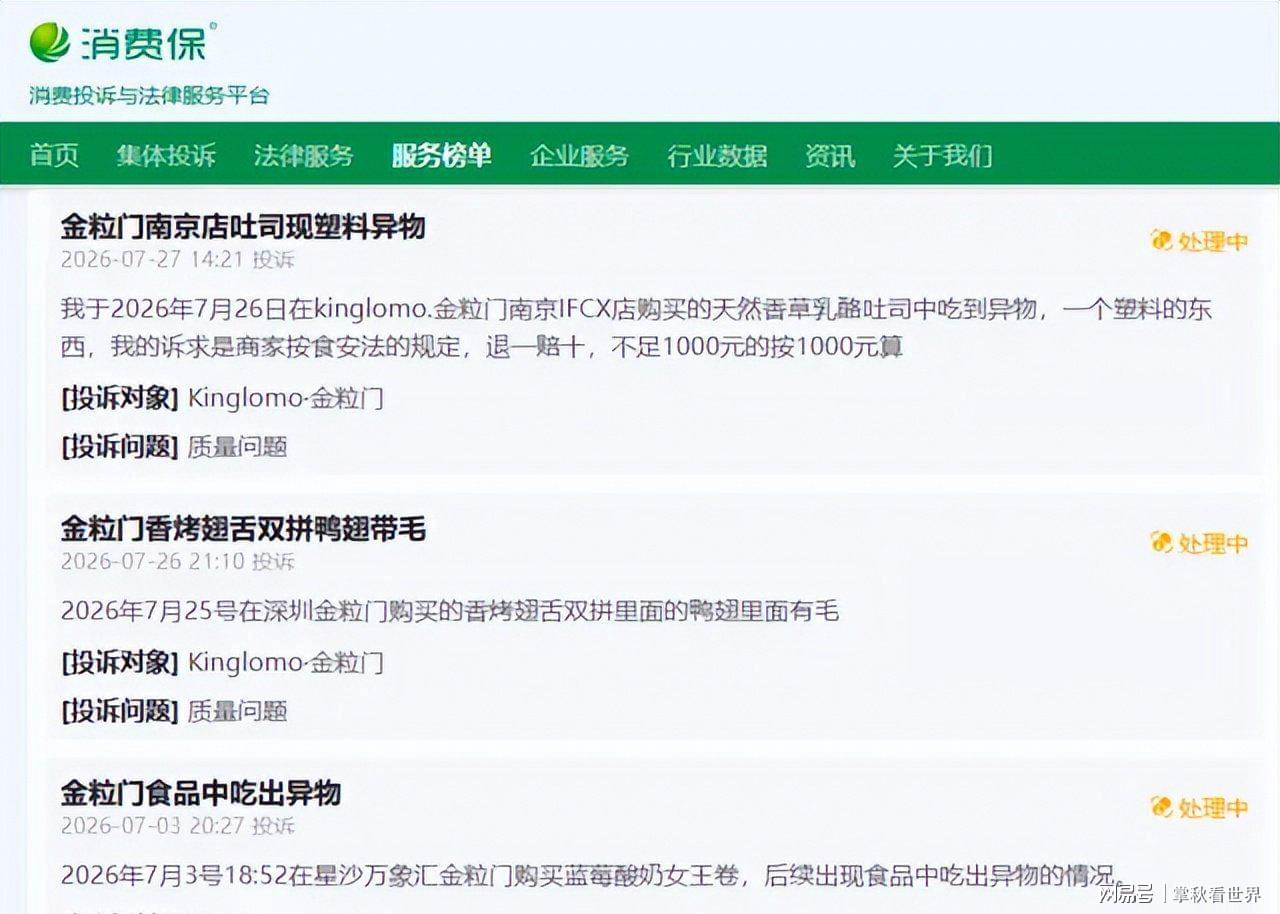Go to the 首页 nav item
This screenshot has height=914, width=1280.
(x=54, y=155)
